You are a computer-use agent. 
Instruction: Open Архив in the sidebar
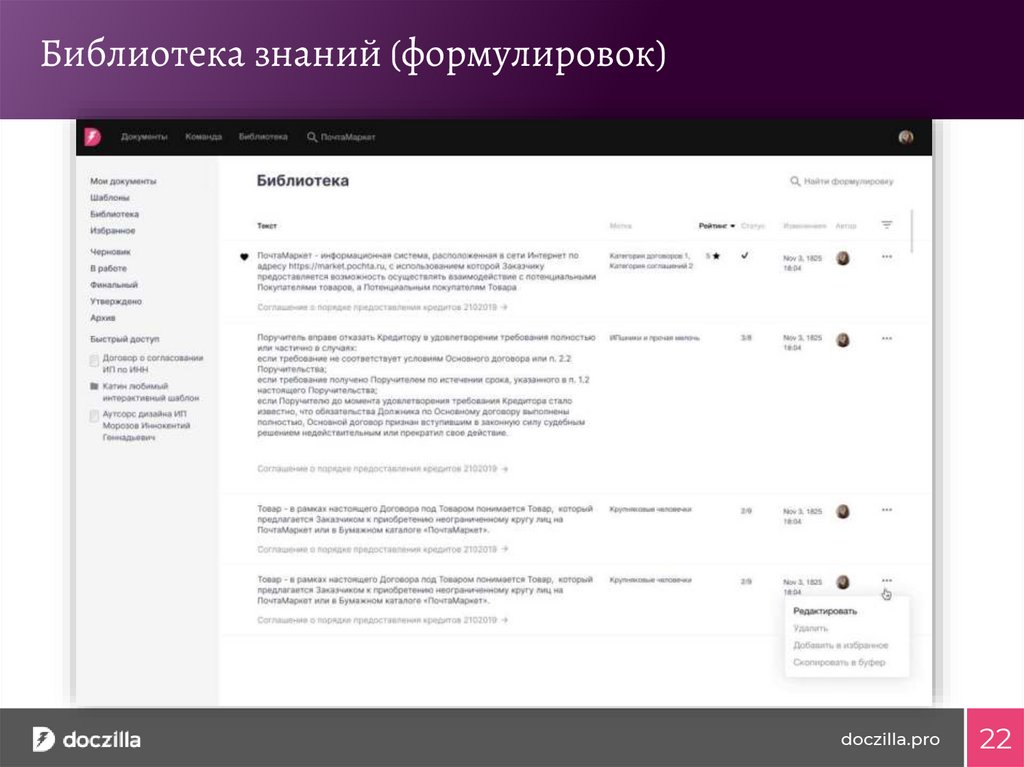tap(103, 318)
